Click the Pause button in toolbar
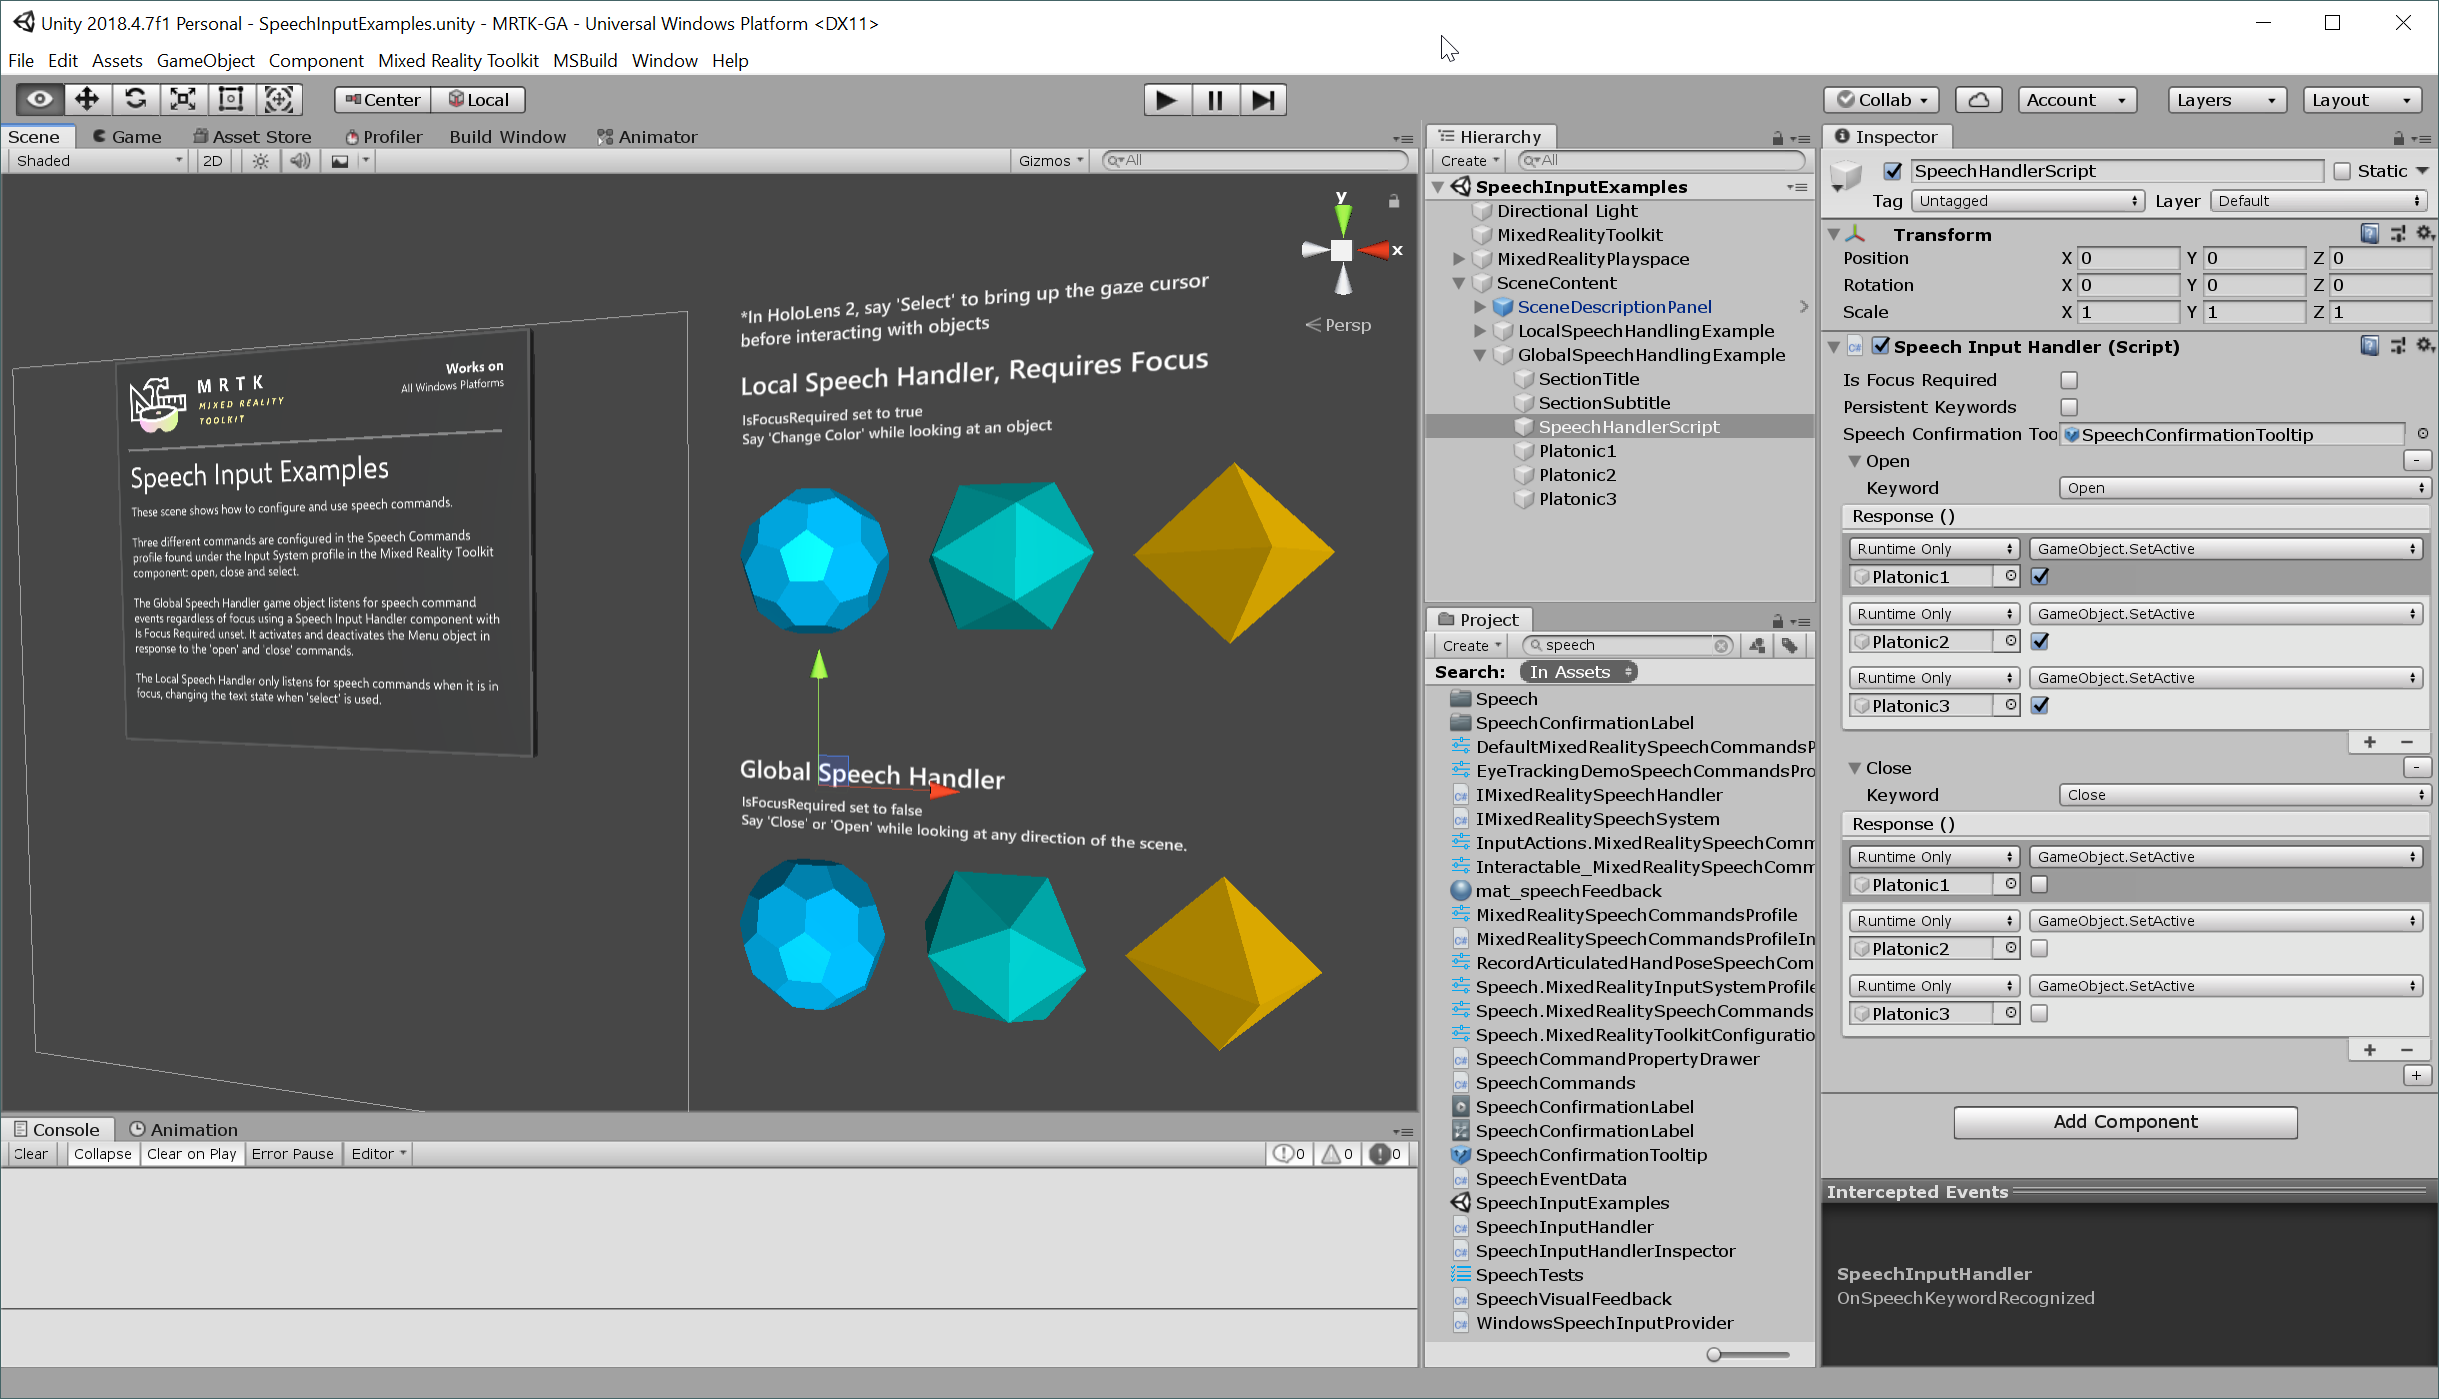Viewport: 2439px width, 1399px height. 1214,99
